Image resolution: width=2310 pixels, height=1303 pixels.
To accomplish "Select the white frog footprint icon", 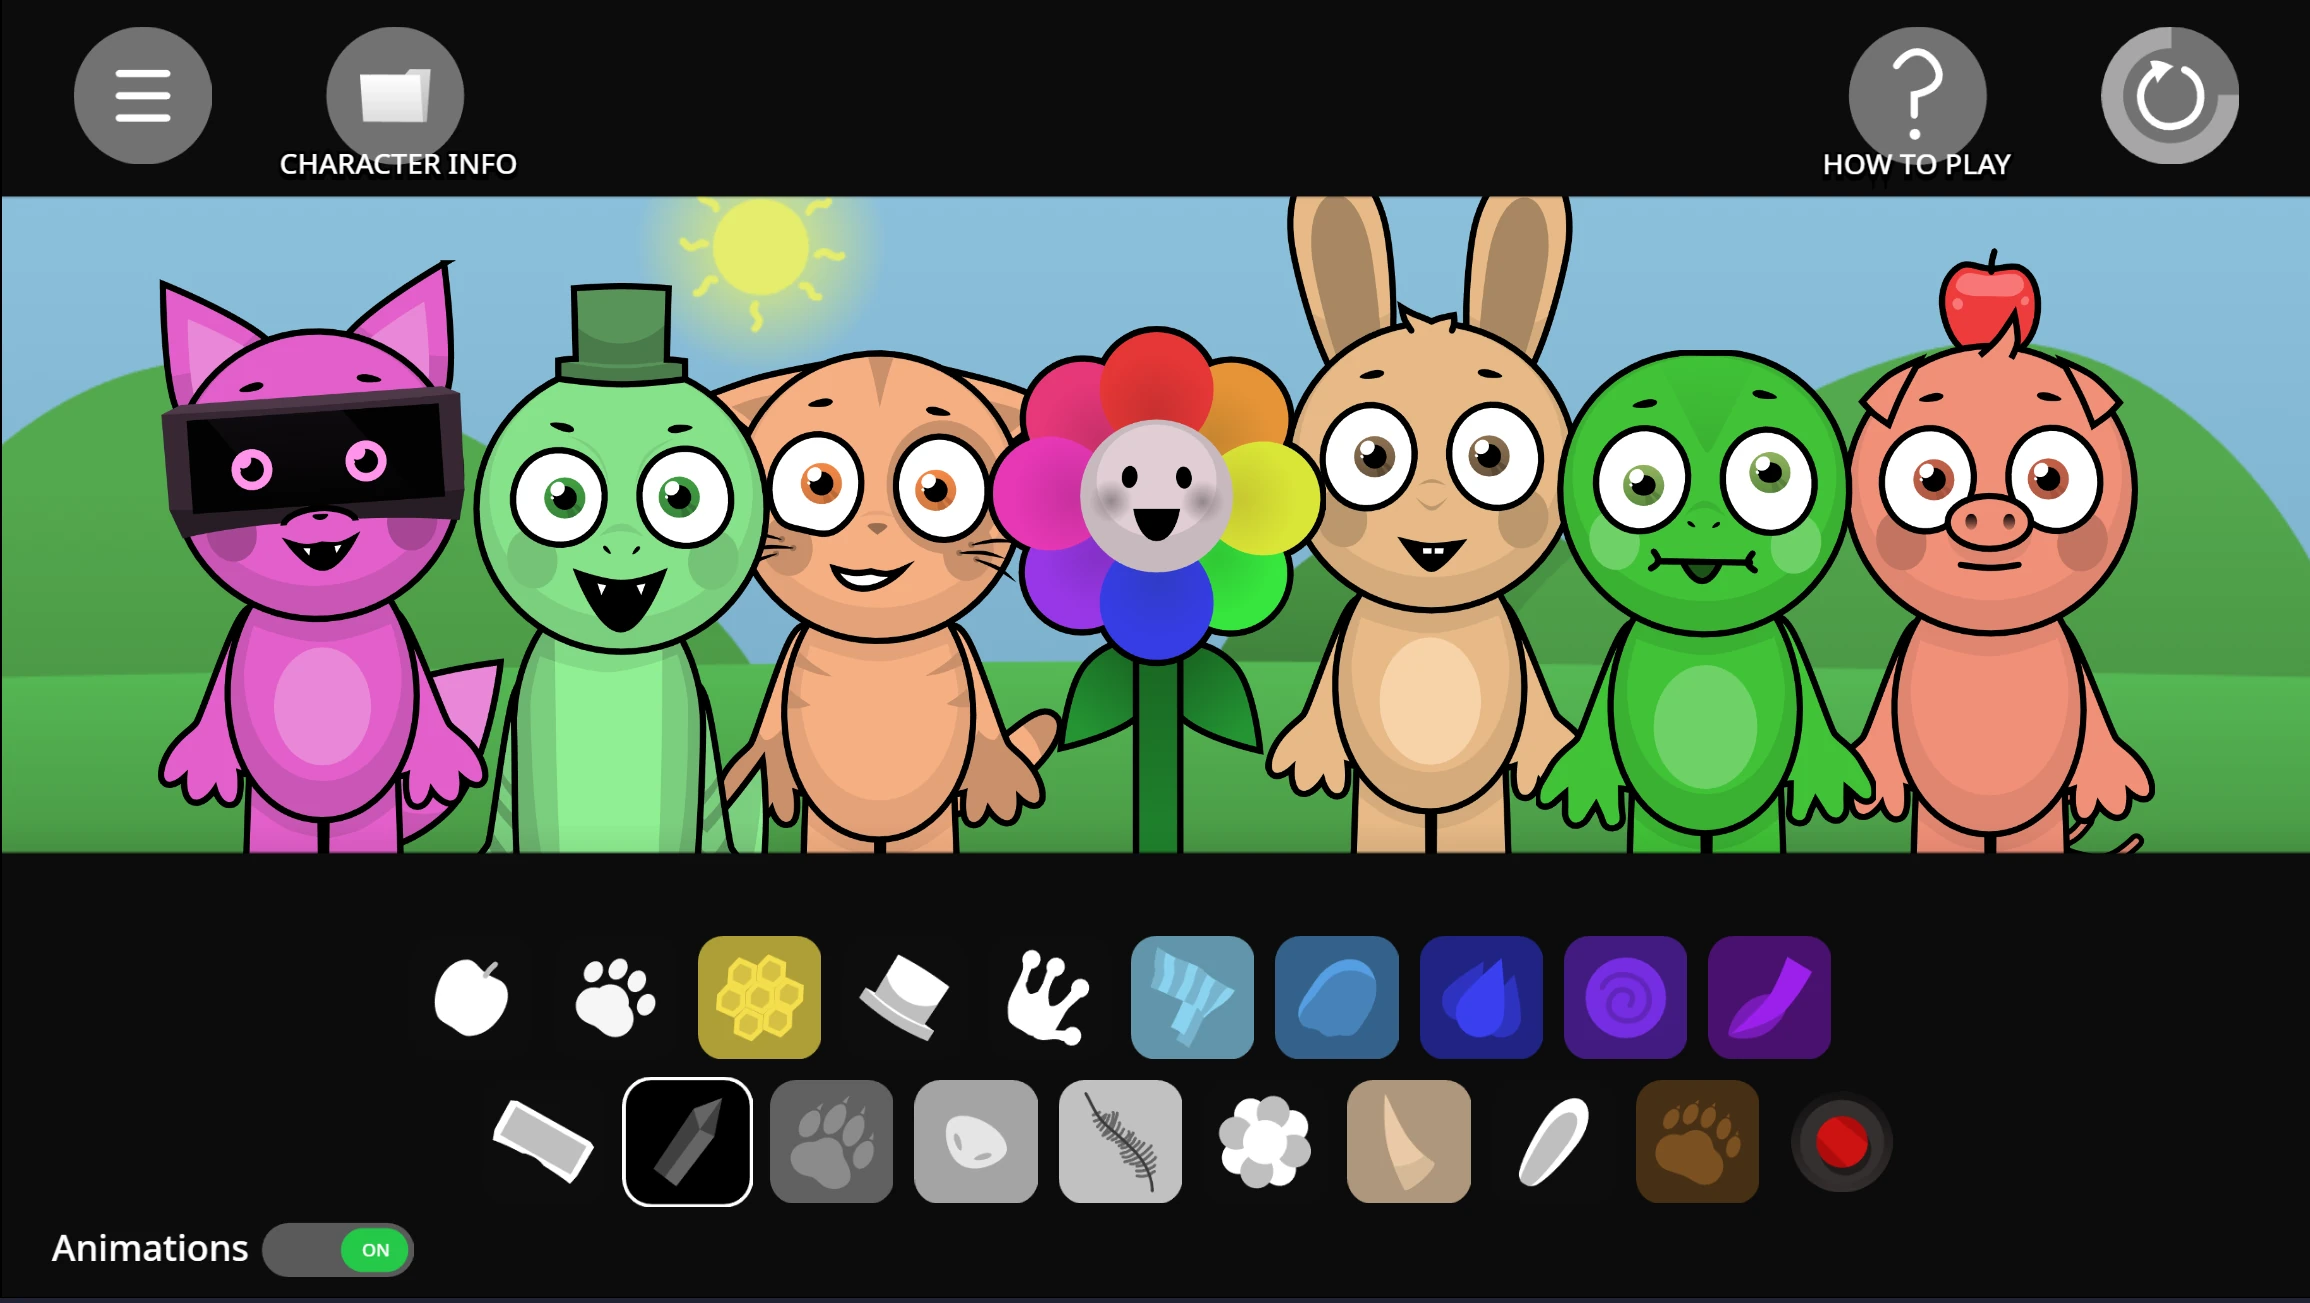I will tap(1047, 997).
